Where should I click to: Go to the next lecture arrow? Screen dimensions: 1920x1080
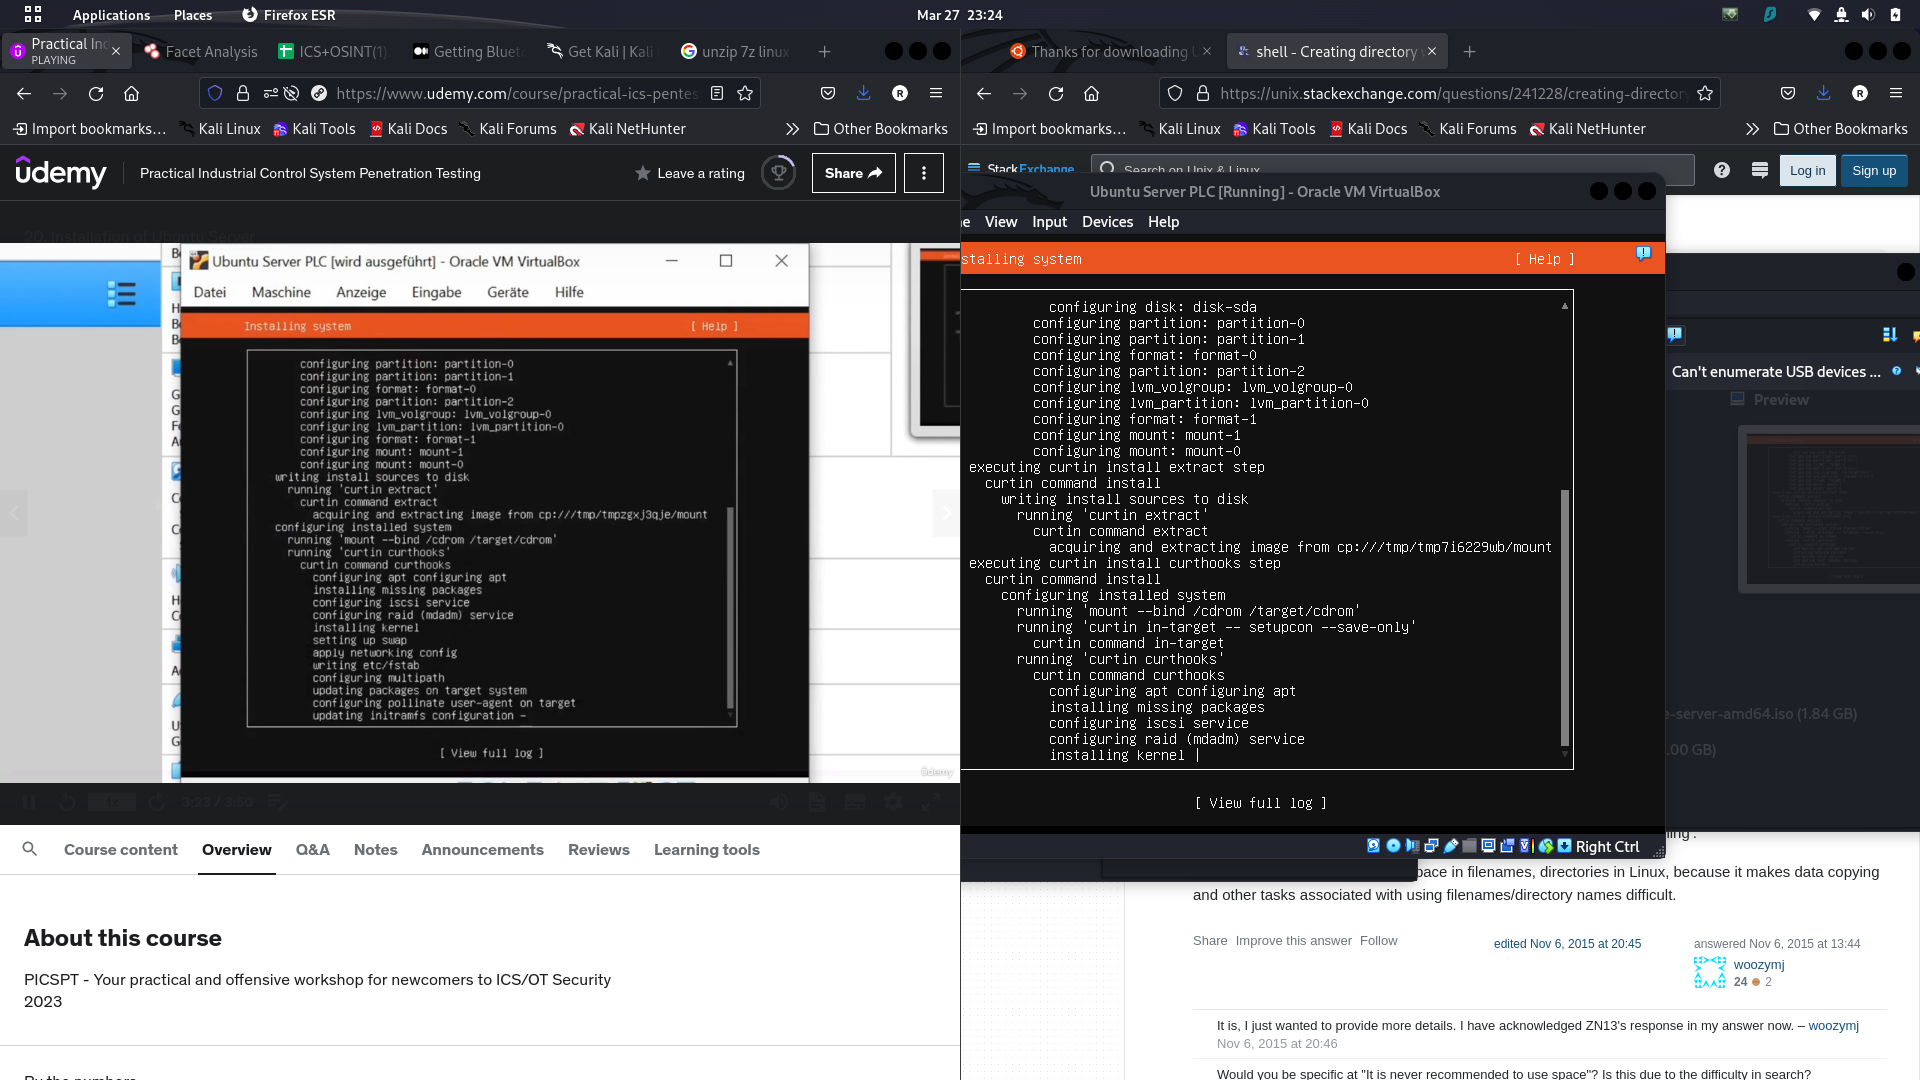946,513
